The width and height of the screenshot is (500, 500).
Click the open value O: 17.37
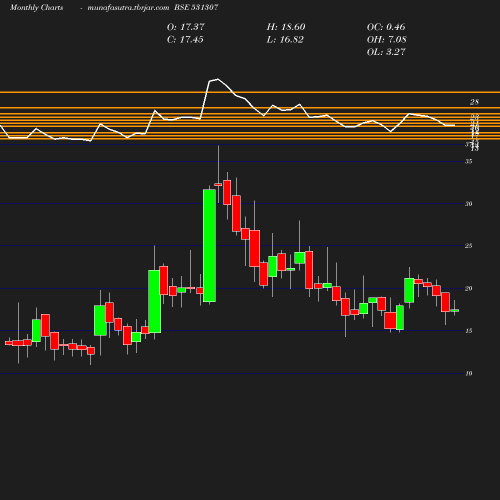click(x=186, y=27)
